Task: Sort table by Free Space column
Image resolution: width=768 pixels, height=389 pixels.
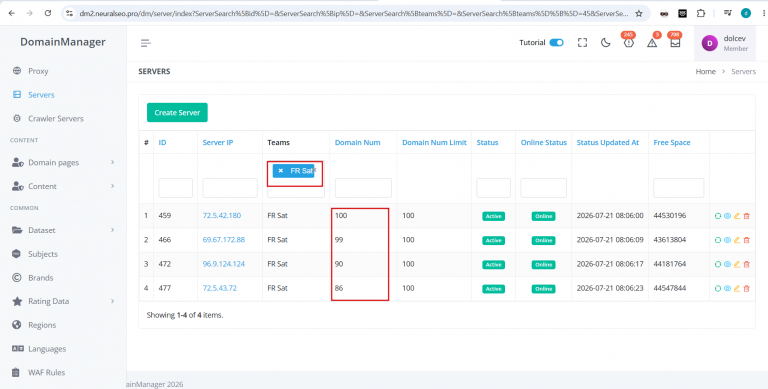Action: [x=672, y=143]
